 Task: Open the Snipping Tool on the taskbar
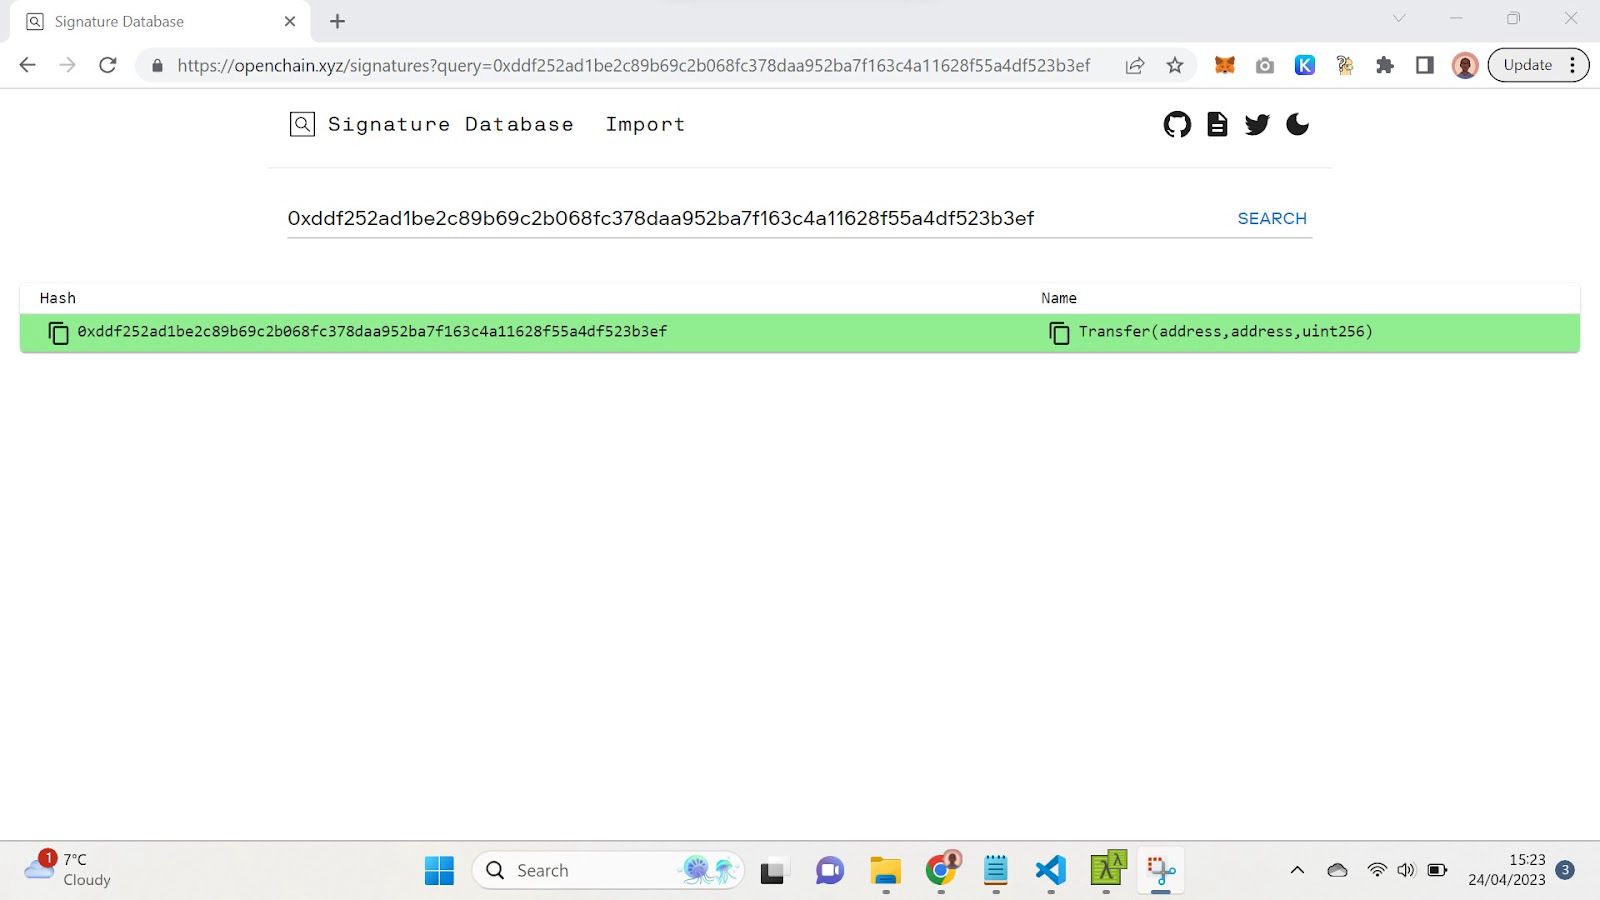[1161, 871]
